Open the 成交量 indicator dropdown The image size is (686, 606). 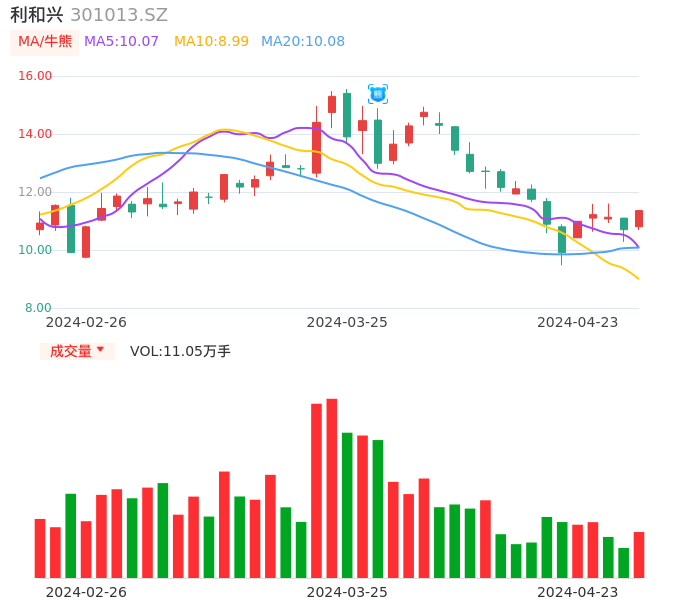(77, 351)
